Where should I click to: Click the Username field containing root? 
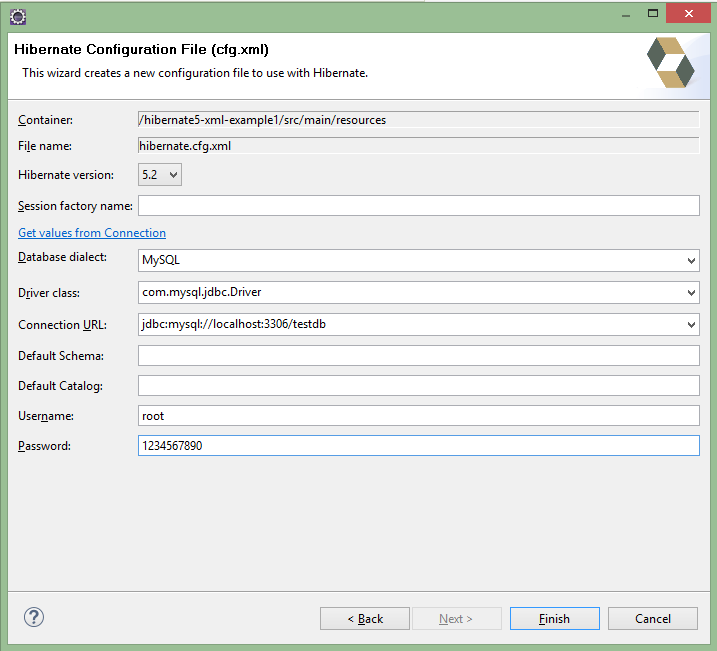(419, 416)
